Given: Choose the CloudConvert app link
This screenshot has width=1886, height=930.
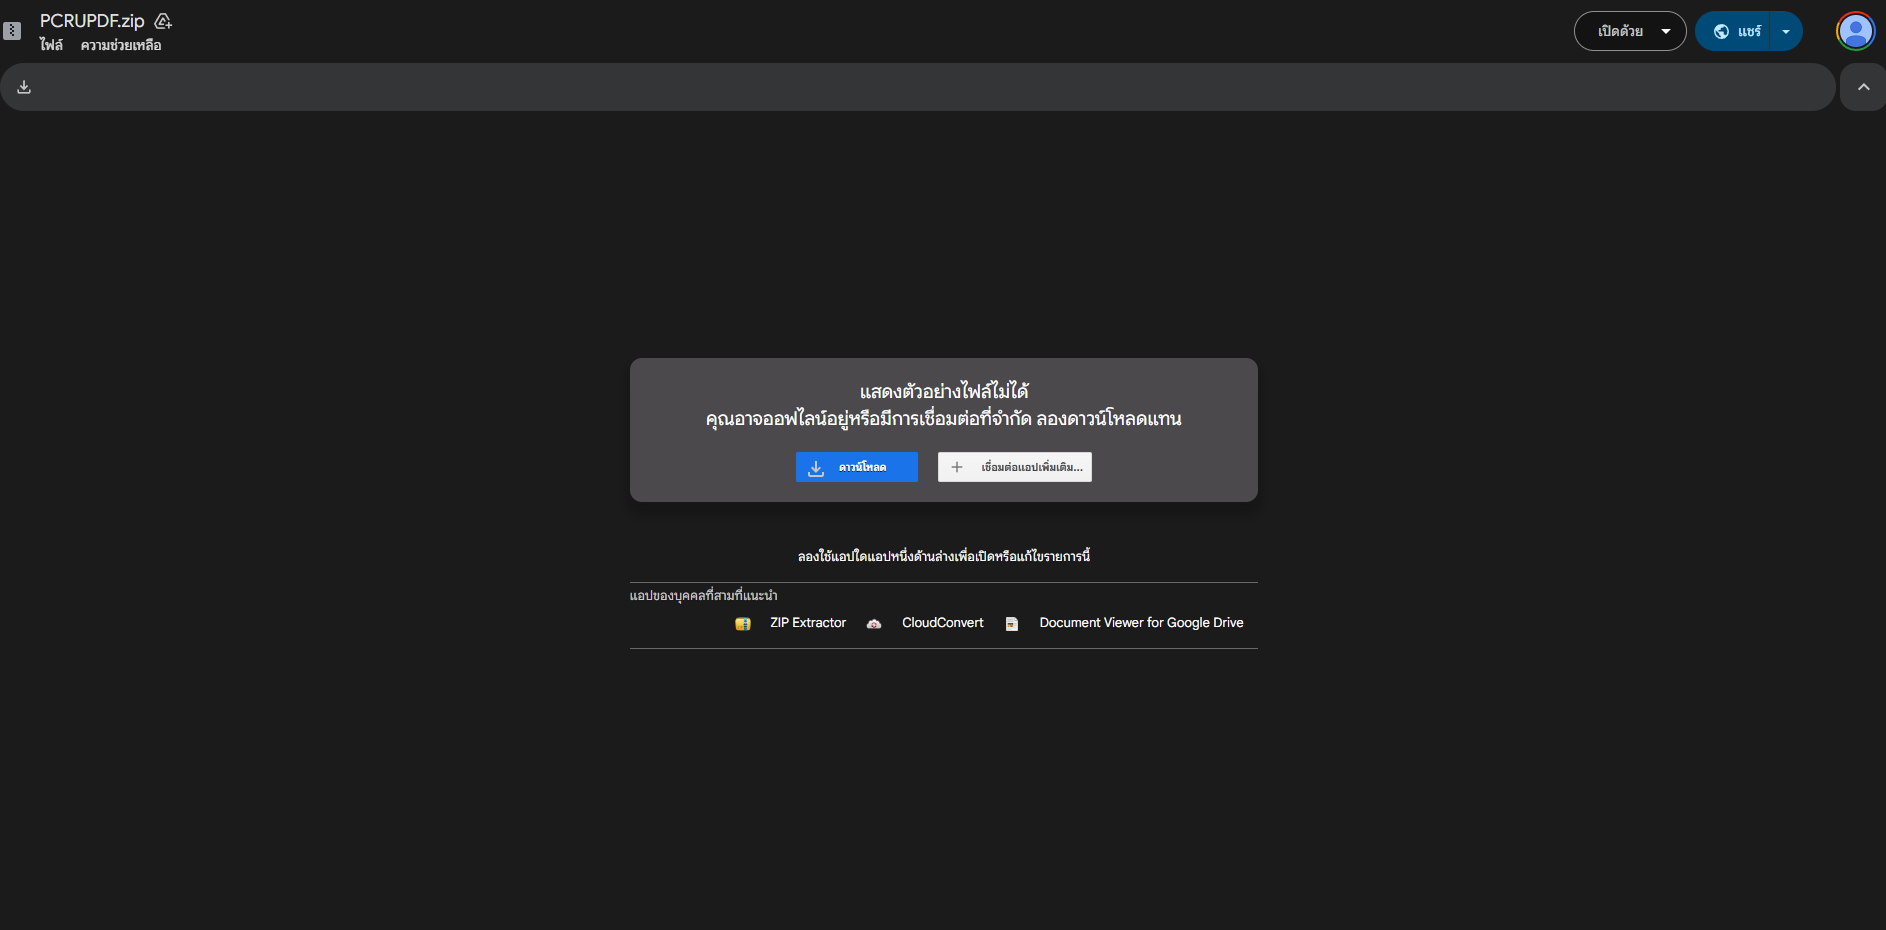Looking at the screenshot, I should 942,623.
